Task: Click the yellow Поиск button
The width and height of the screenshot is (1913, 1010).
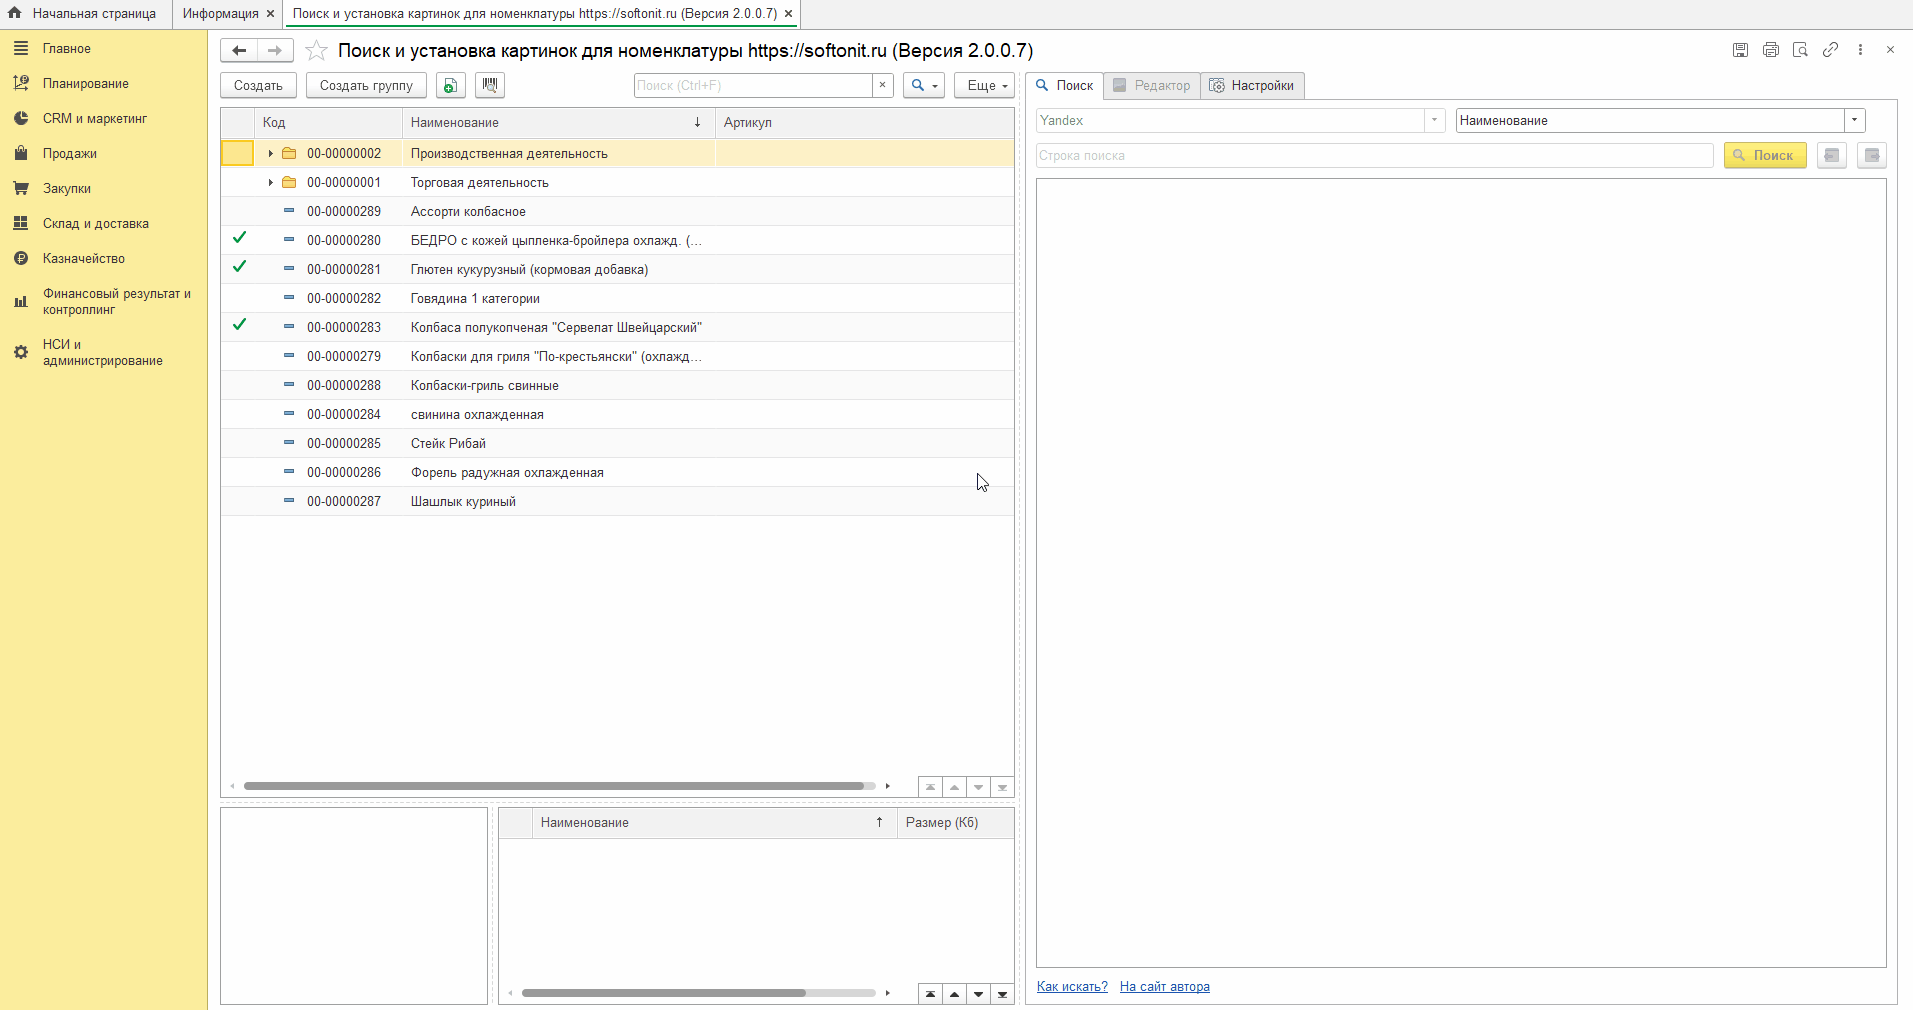Action: (x=1764, y=155)
